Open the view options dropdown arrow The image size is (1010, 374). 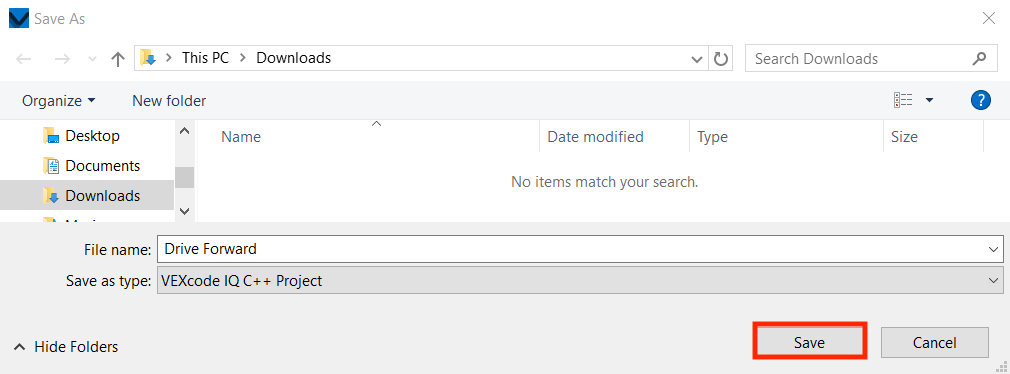929,100
